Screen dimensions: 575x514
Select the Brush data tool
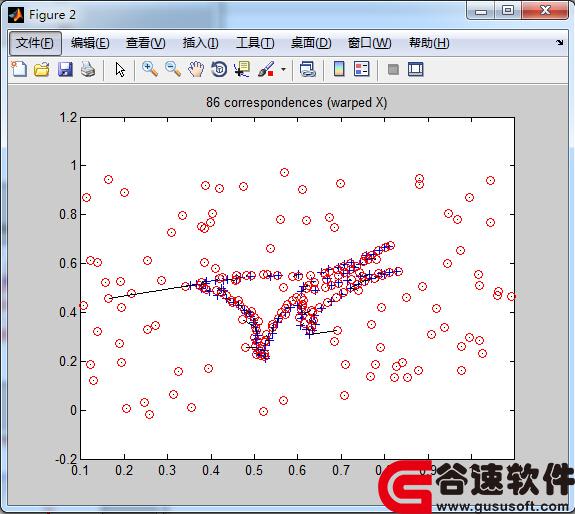click(266, 69)
